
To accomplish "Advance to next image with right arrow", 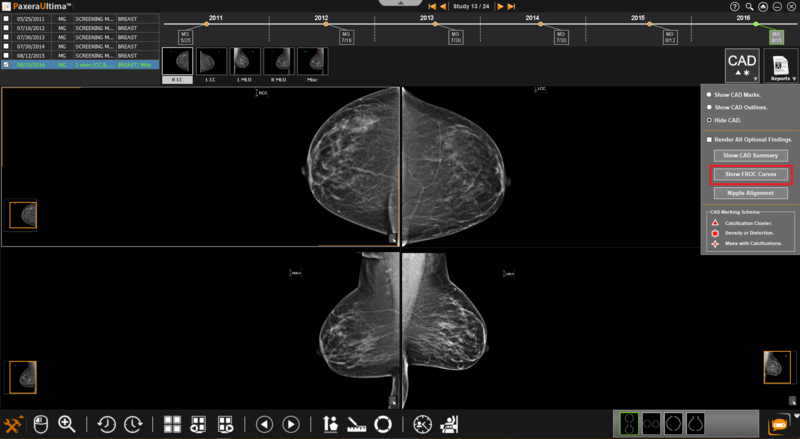I will tap(291, 424).
